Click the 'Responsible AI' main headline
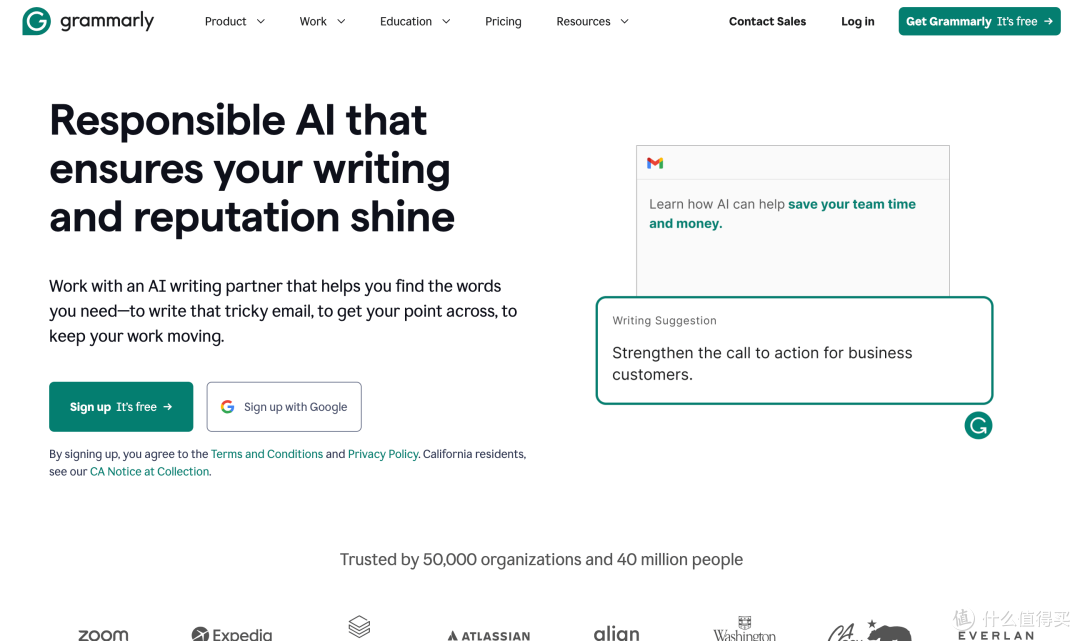The width and height of the screenshot is (1080, 641). [x=252, y=169]
